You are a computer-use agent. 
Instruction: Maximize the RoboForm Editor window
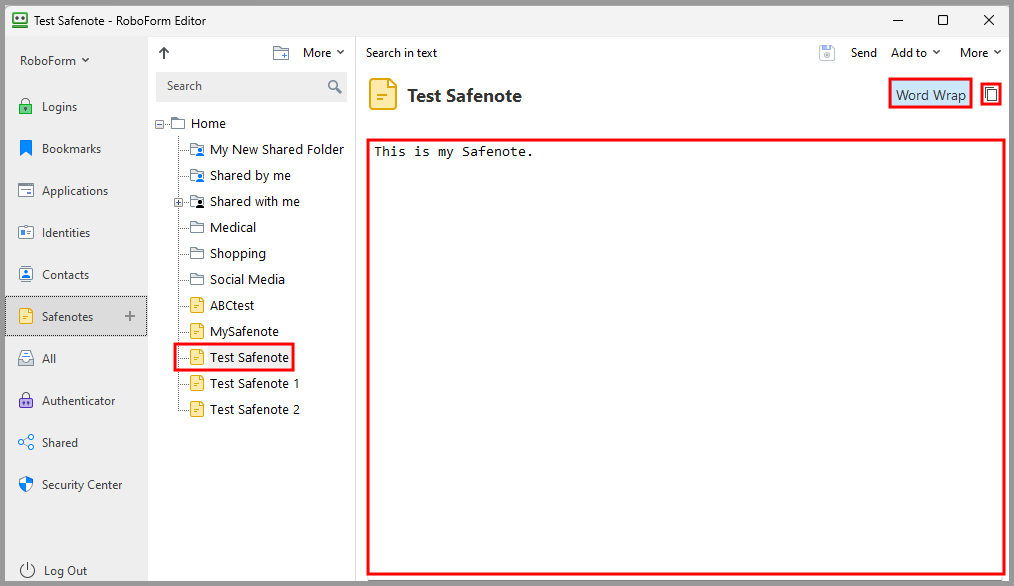pyautogui.click(x=943, y=20)
